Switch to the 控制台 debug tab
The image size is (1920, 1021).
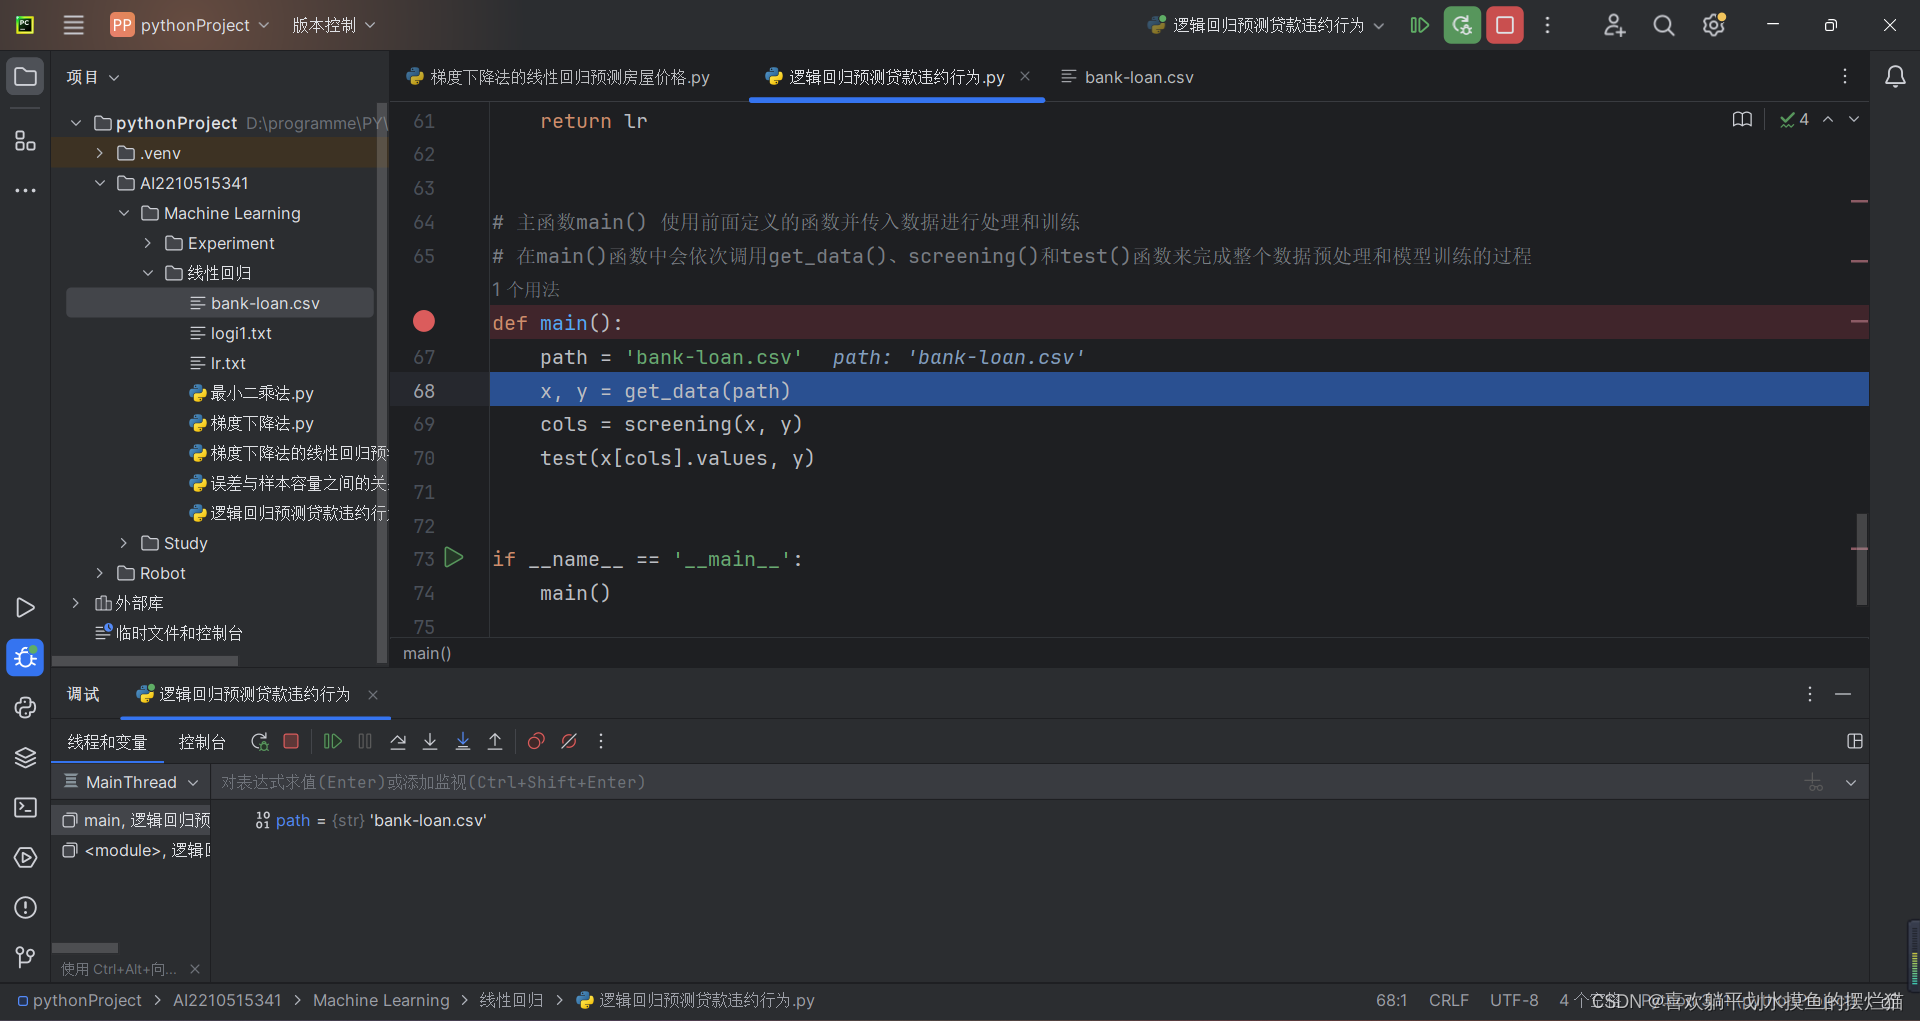point(202,742)
